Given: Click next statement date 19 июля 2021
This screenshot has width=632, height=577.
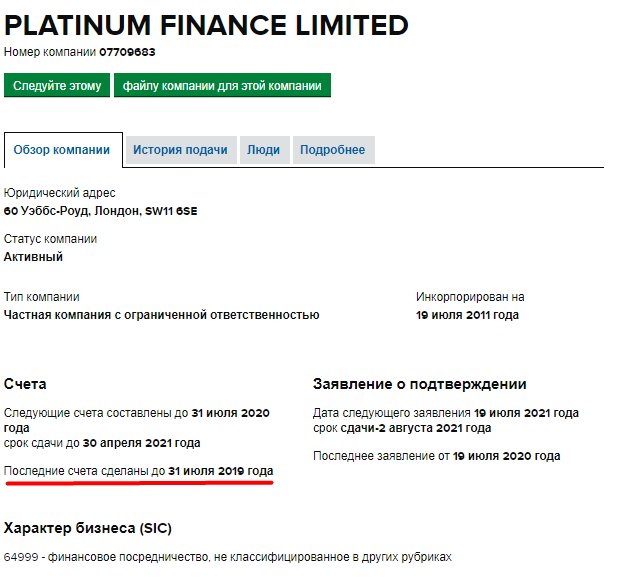Looking at the screenshot, I should pyautogui.click(x=526, y=413).
